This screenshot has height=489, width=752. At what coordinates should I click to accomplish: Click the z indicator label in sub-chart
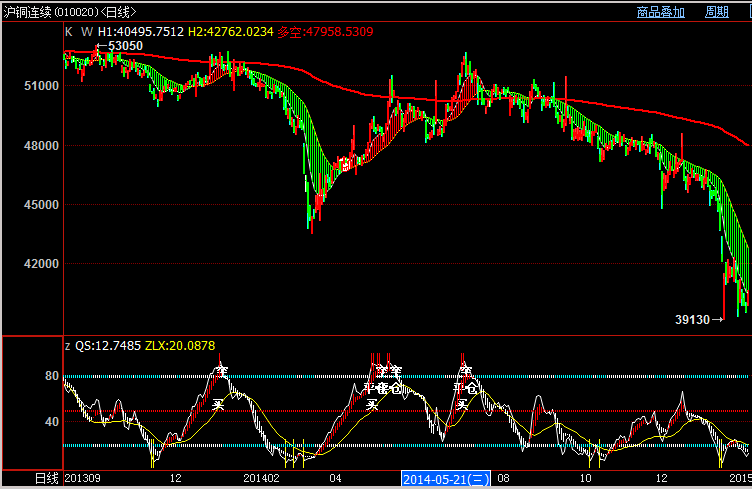[68, 346]
